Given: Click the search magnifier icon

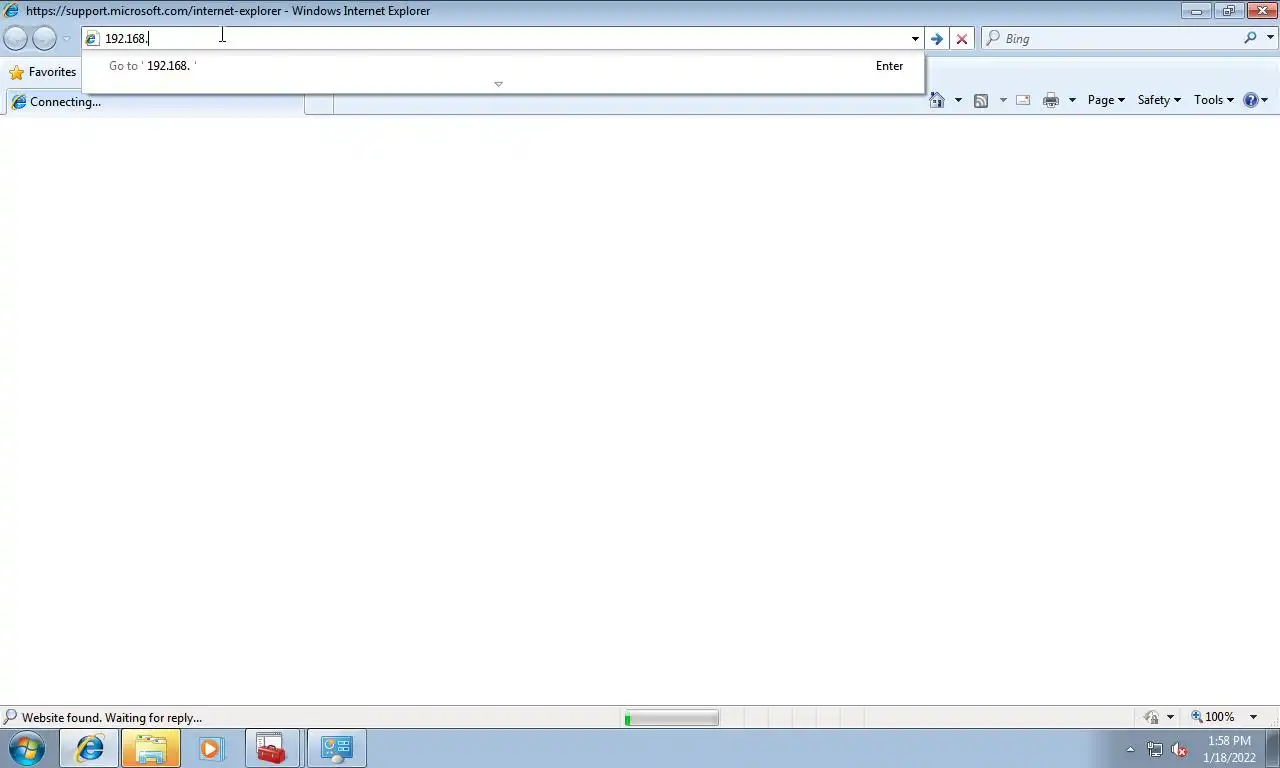Looking at the screenshot, I should [1250, 38].
